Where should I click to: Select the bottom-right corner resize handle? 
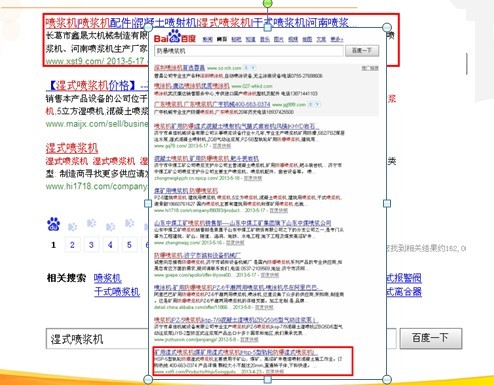pyautogui.click(x=387, y=379)
